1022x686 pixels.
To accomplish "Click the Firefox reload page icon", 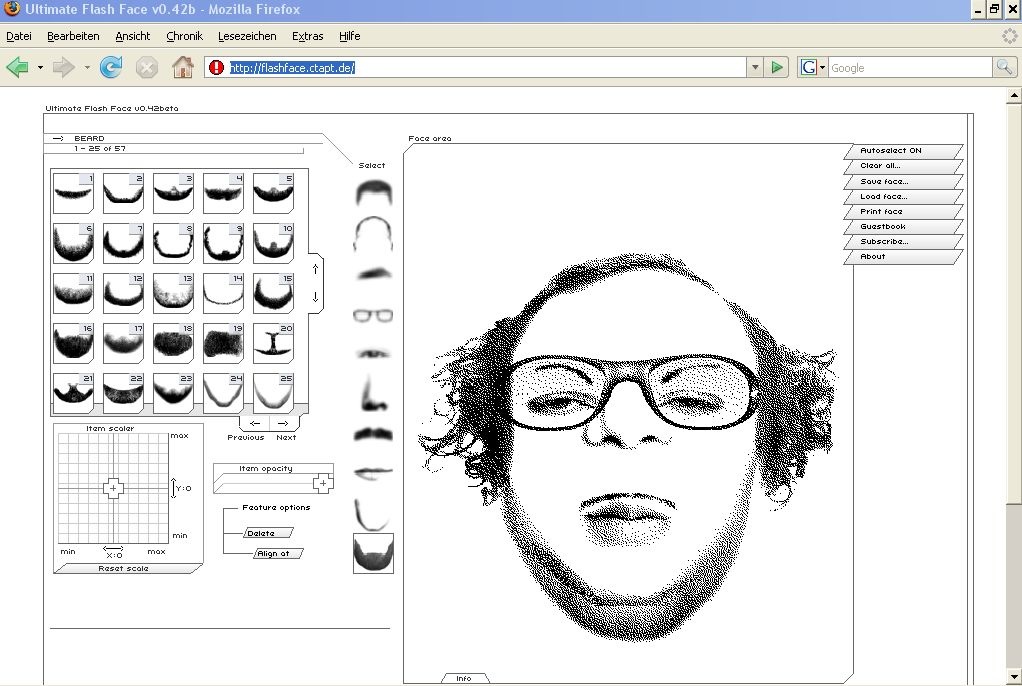I will [x=111, y=68].
